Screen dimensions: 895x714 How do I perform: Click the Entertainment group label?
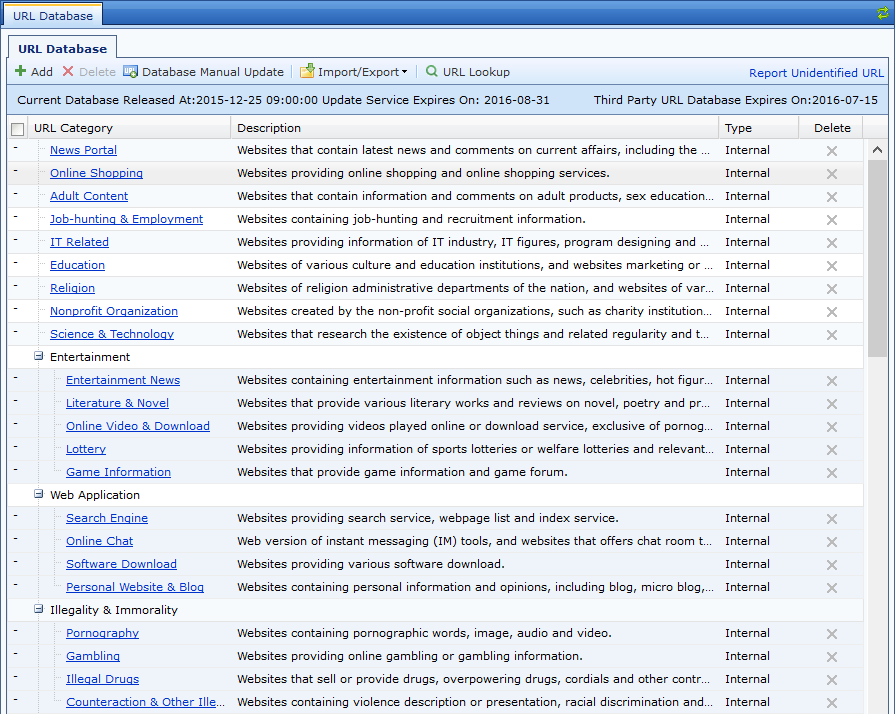click(x=90, y=357)
